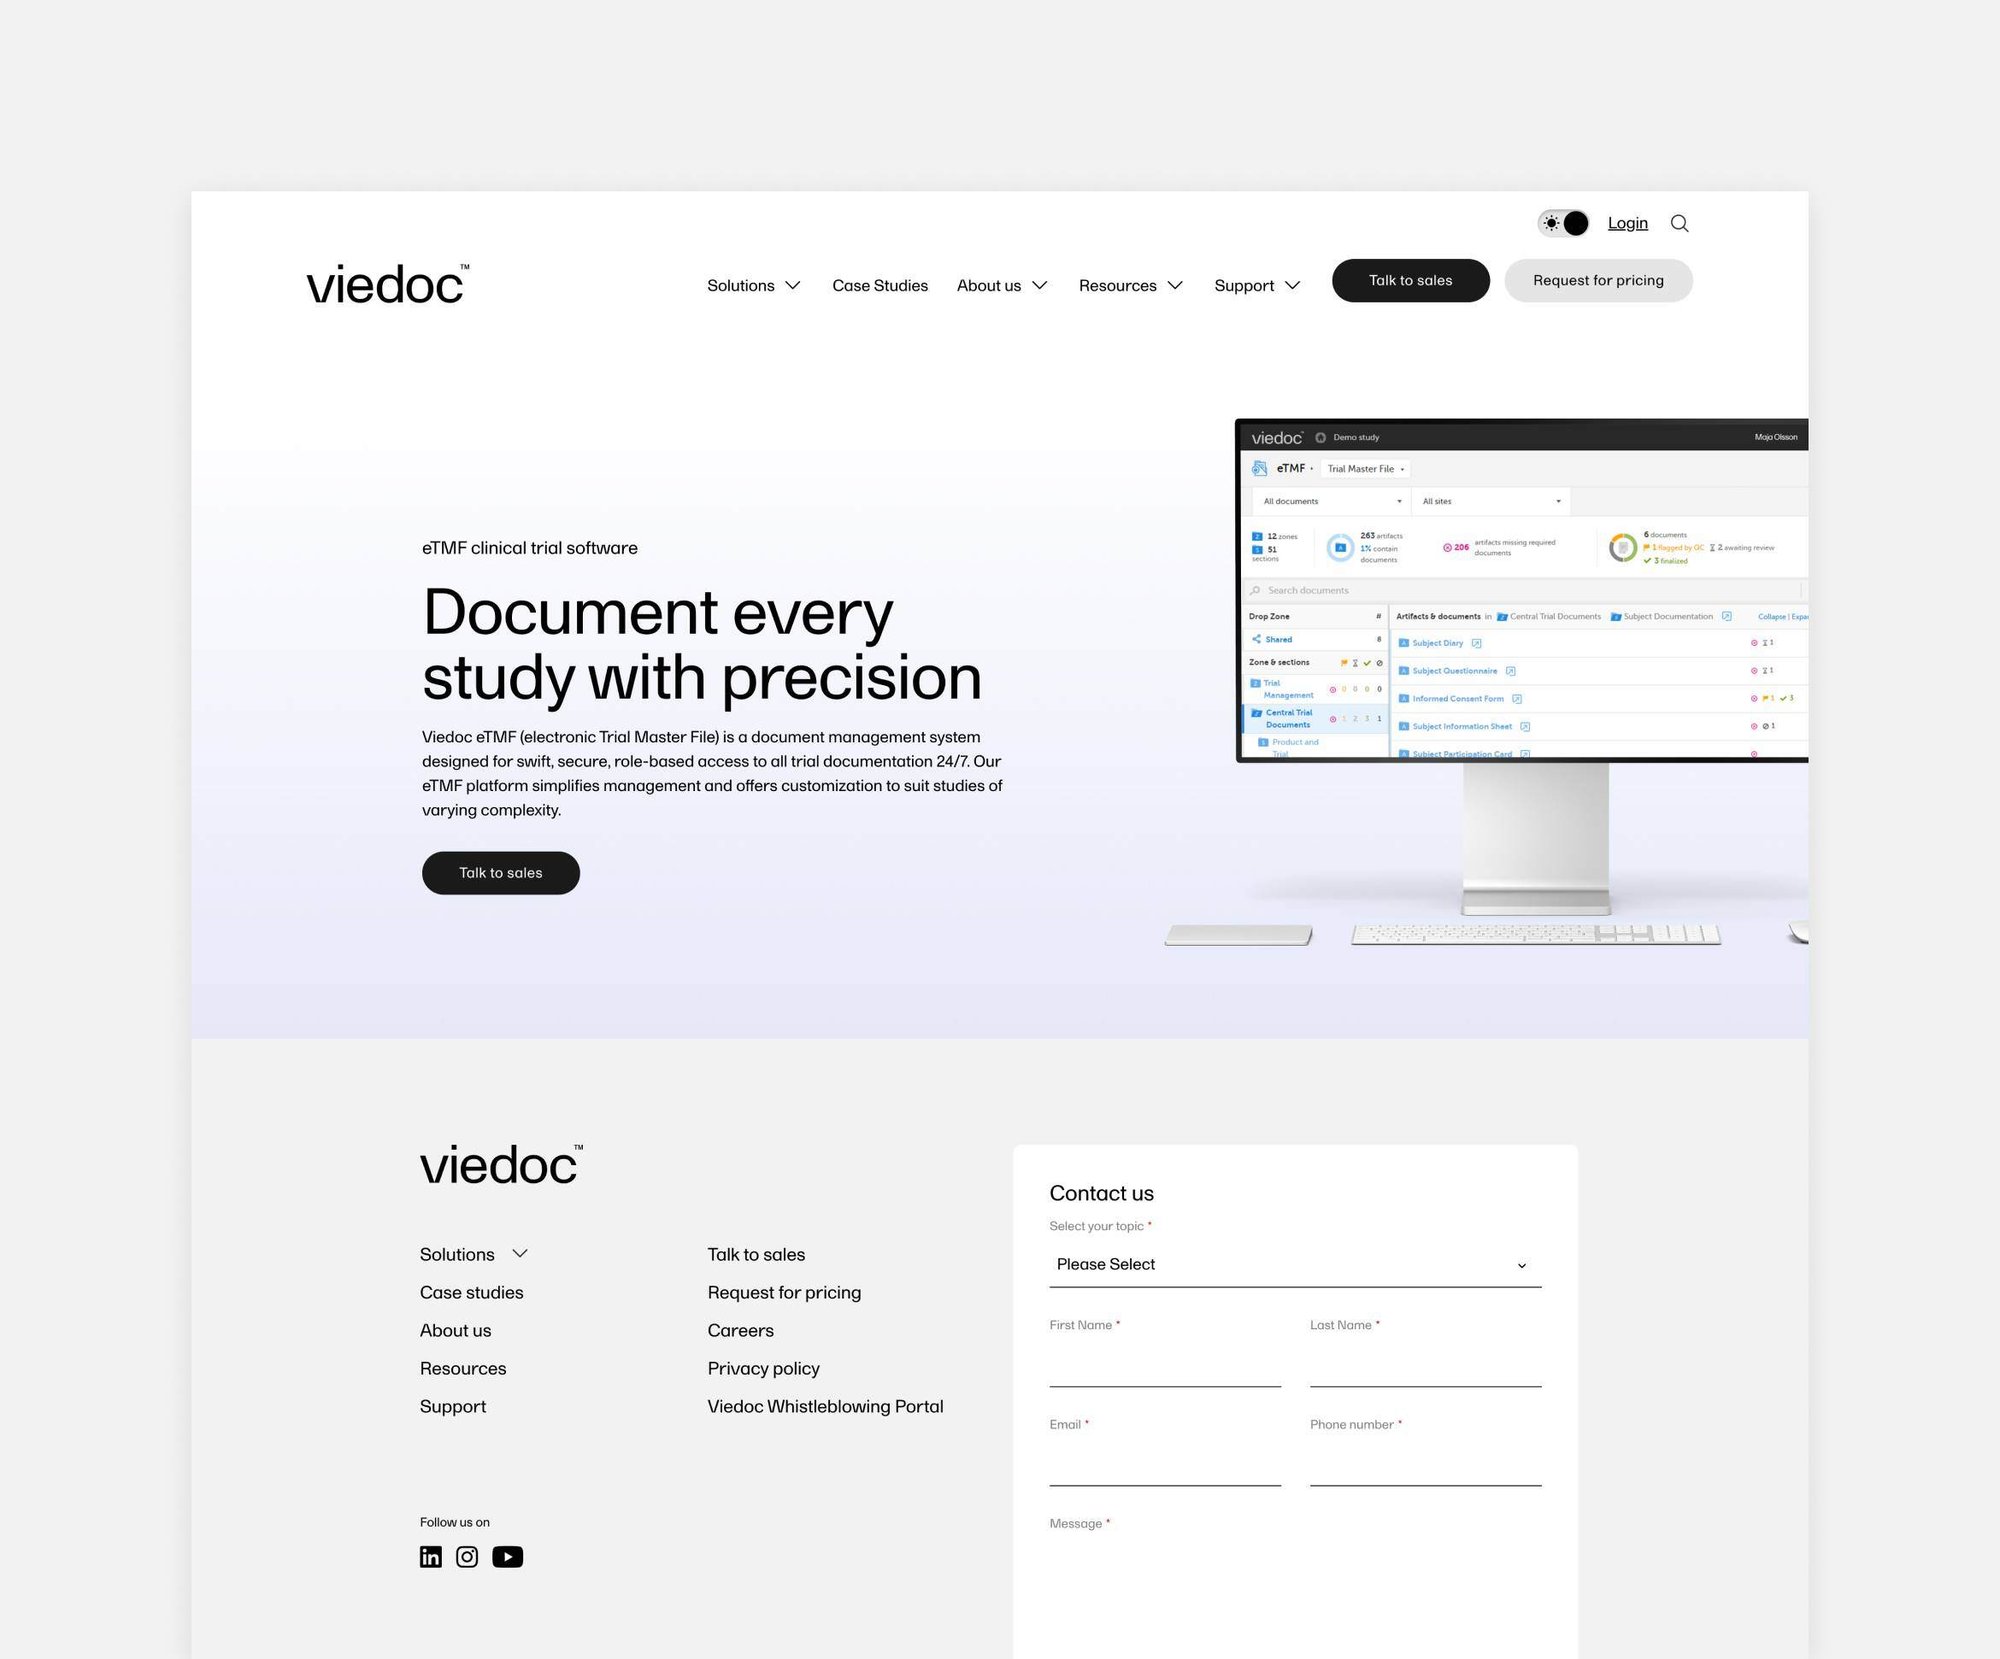
Task: Click the LinkedIn icon in footer
Action: point(432,1558)
